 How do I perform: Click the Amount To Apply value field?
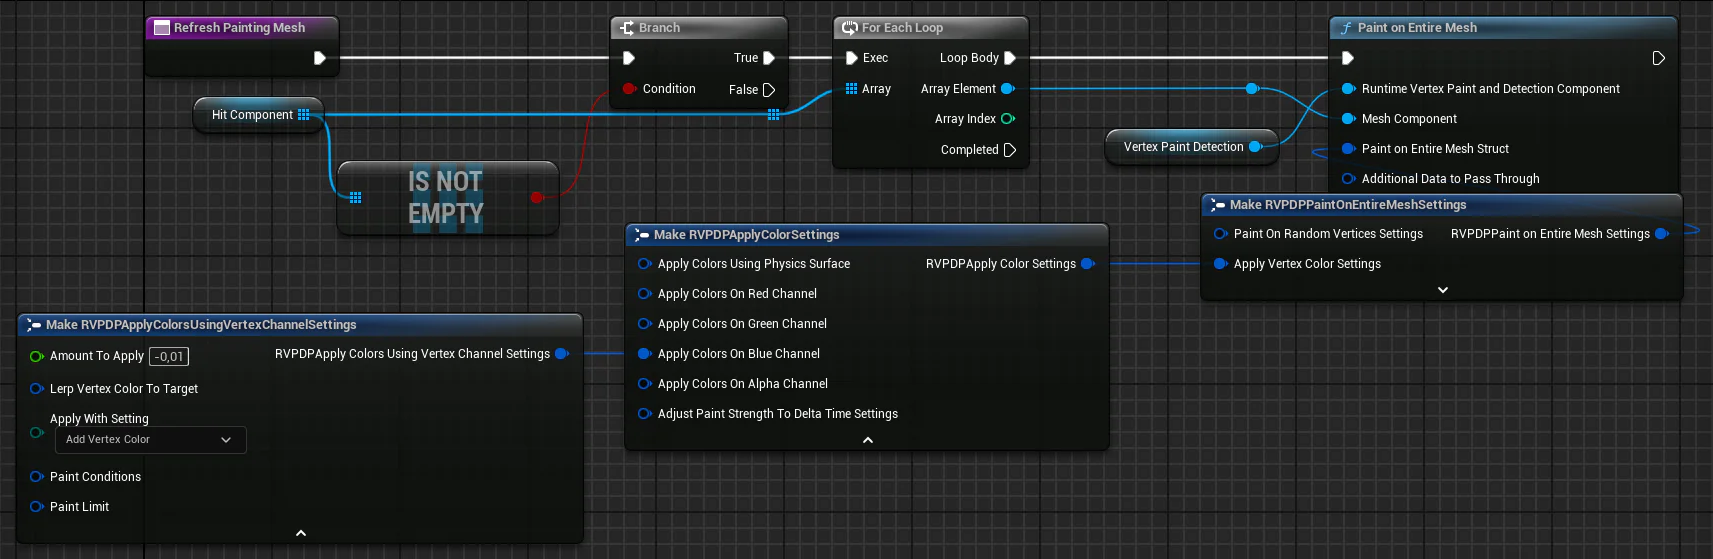[x=169, y=357]
